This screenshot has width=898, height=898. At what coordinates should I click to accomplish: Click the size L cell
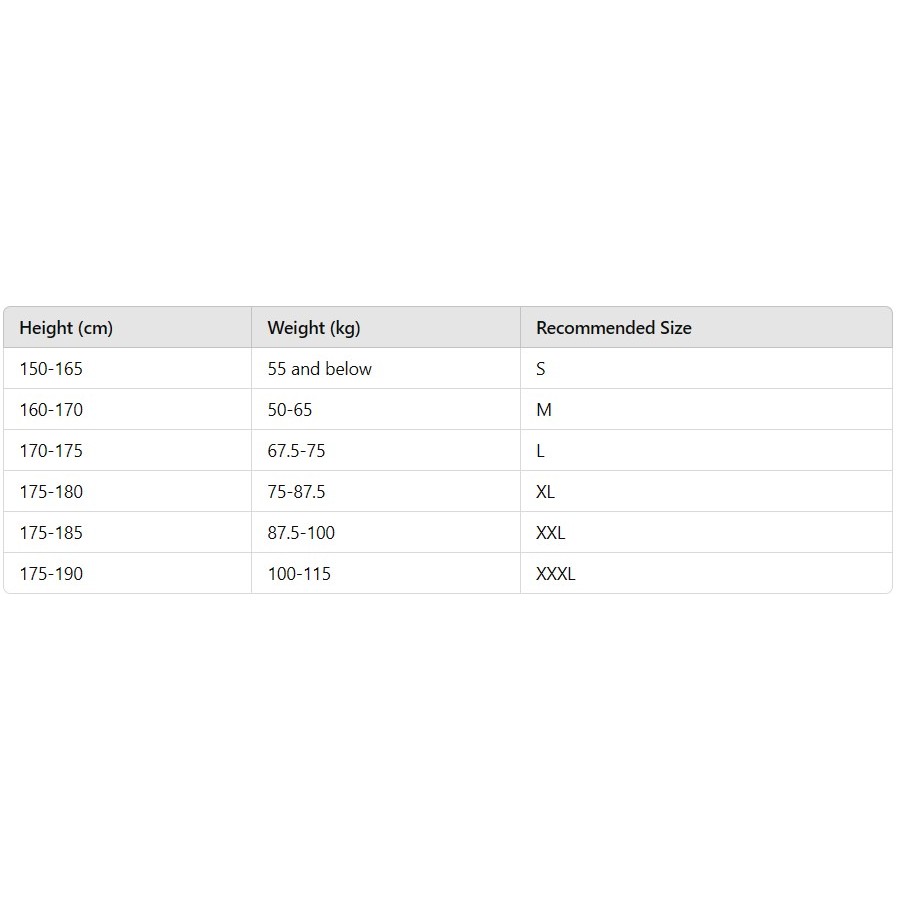click(706, 450)
